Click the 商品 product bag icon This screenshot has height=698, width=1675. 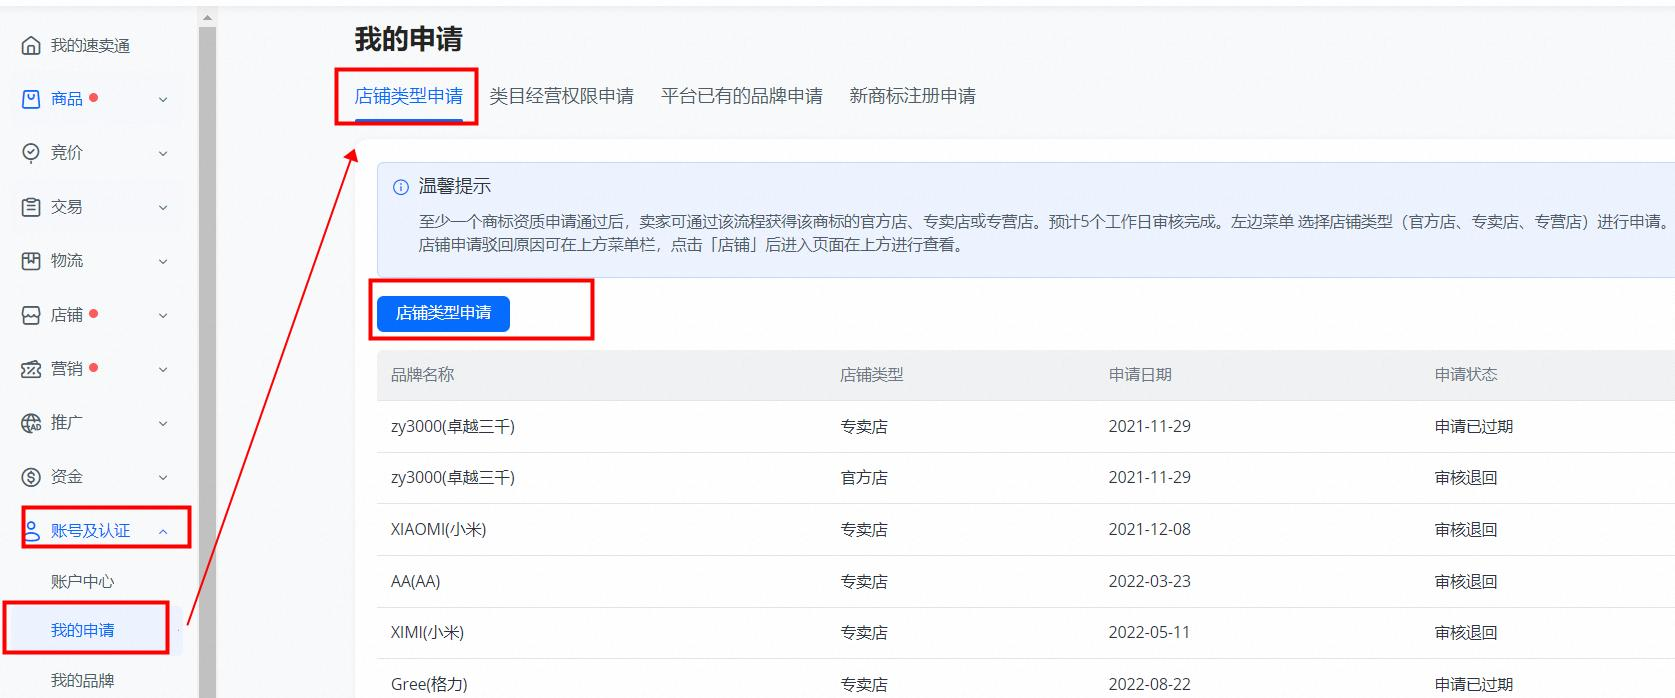click(x=31, y=99)
